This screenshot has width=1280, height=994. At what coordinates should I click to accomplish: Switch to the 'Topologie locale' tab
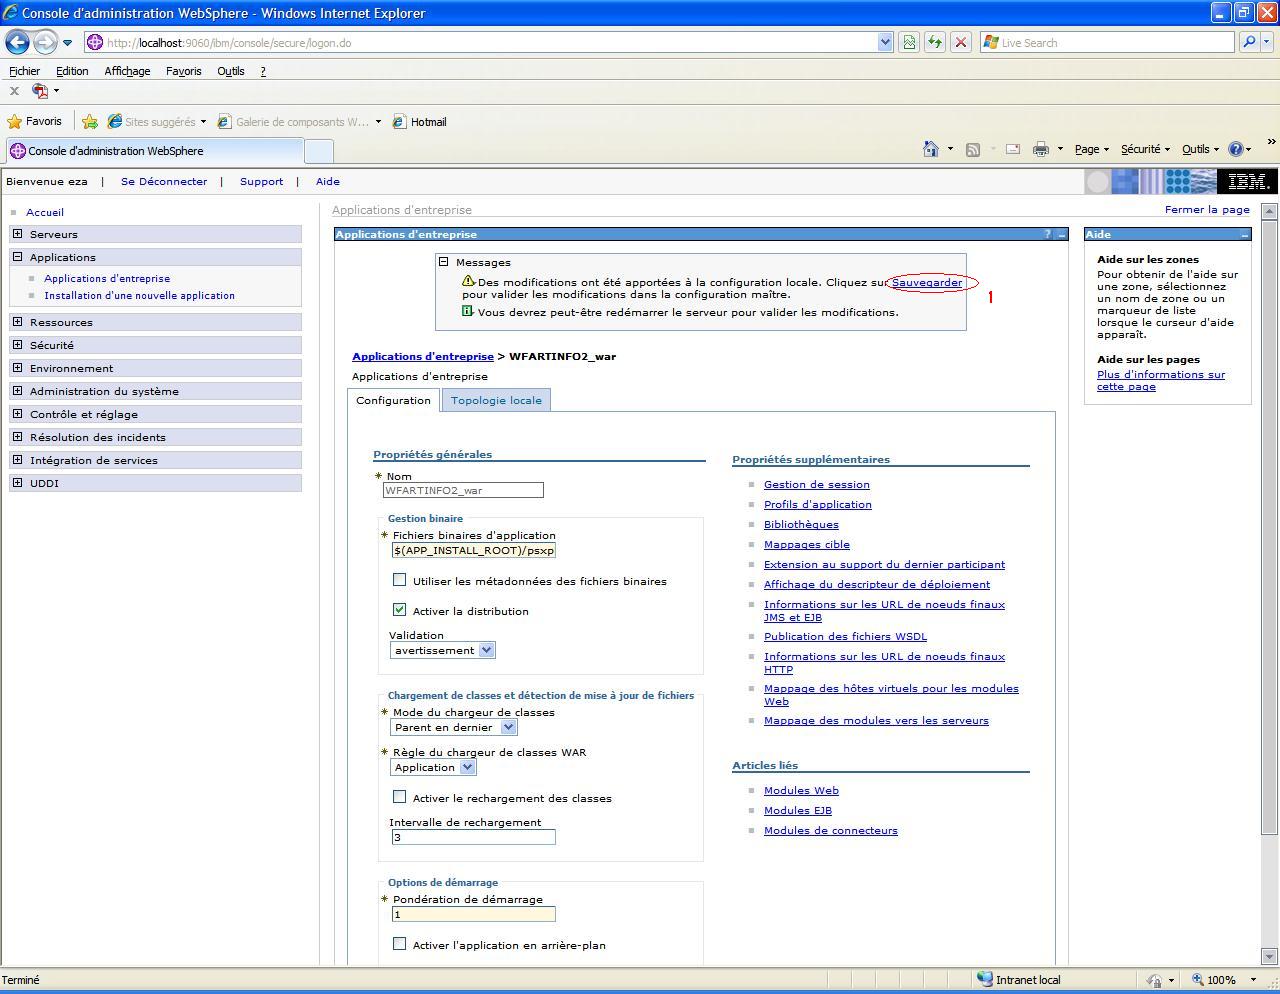(x=496, y=400)
